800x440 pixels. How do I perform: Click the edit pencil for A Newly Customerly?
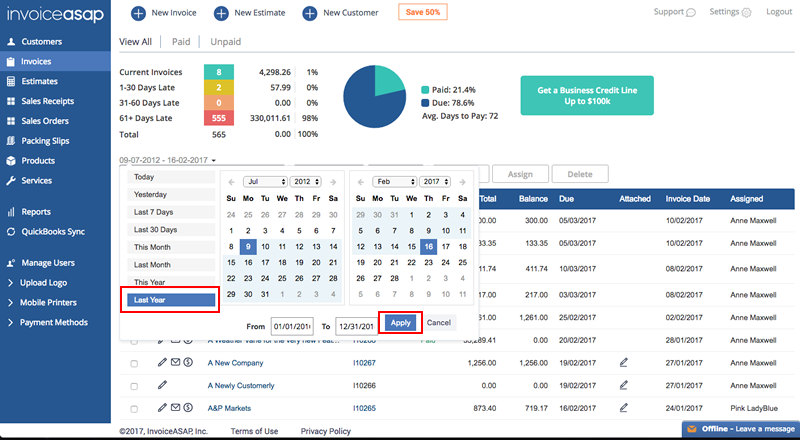pos(161,384)
